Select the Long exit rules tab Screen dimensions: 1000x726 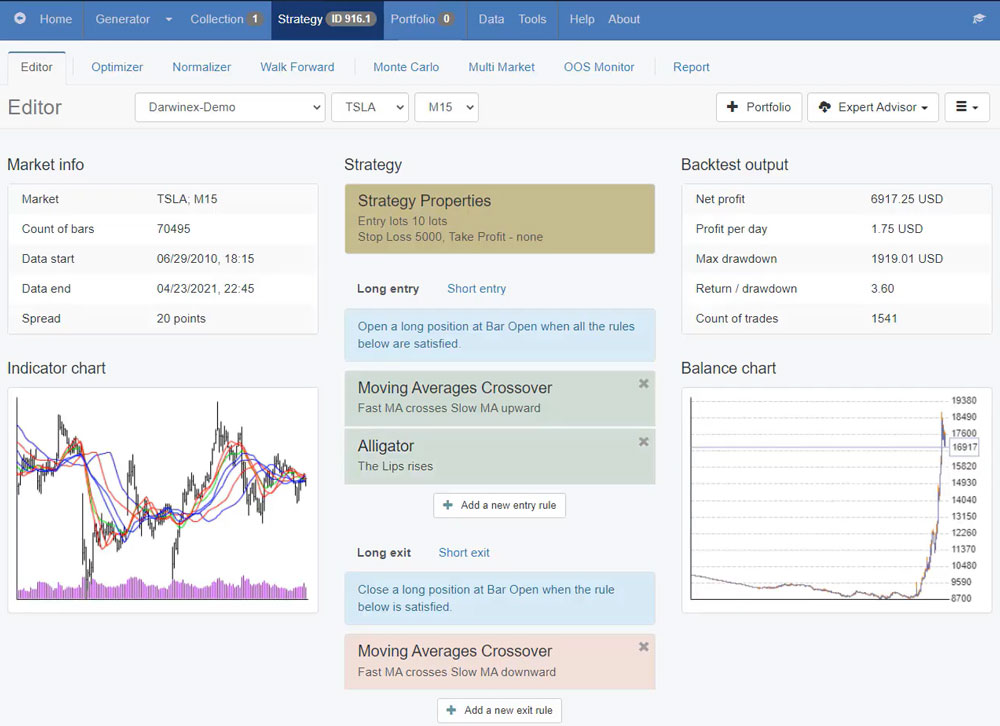pos(384,552)
